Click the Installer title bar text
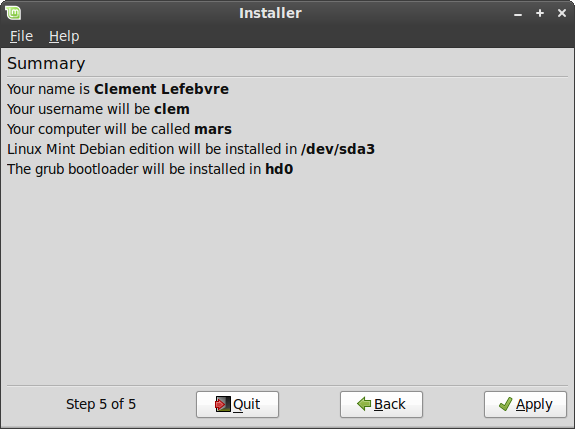 coord(270,13)
